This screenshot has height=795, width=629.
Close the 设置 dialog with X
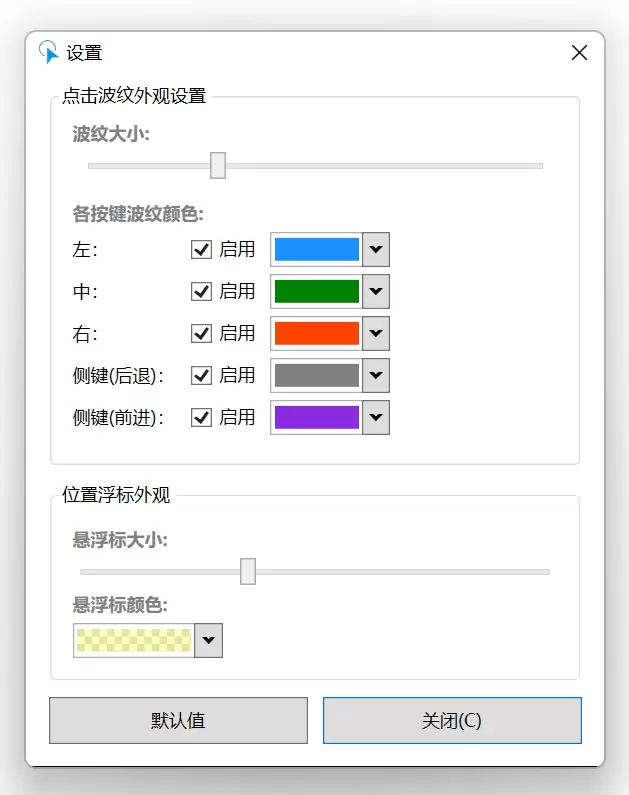tap(579, 52)
